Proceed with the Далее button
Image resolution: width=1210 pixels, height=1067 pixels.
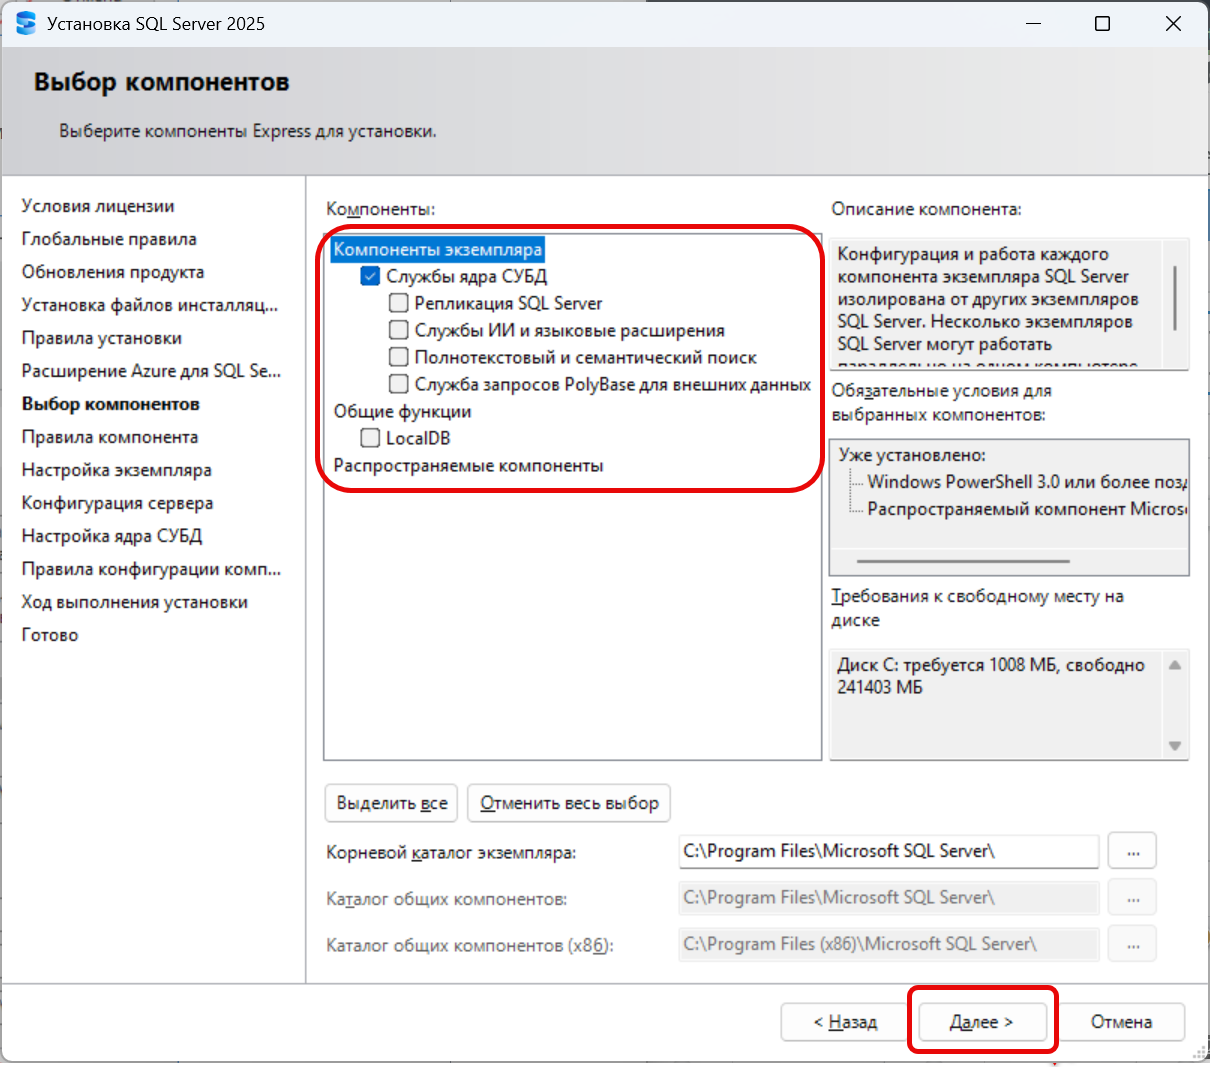point(982,1022)
